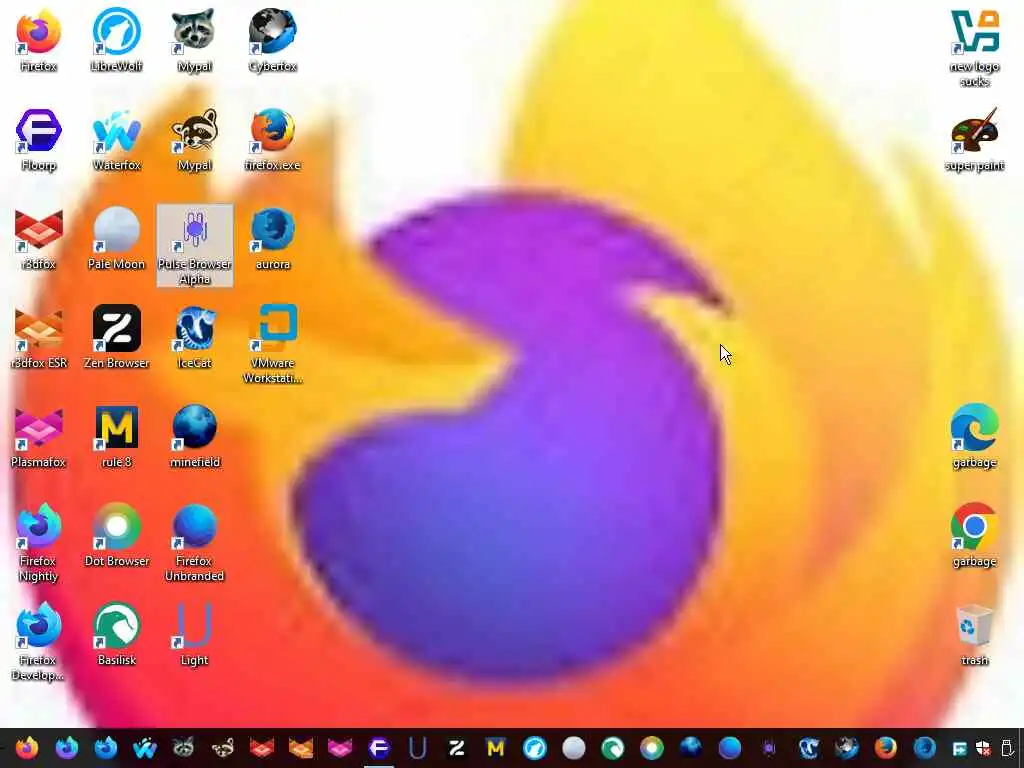Launch Cyberfox from the taskbar

846,748
